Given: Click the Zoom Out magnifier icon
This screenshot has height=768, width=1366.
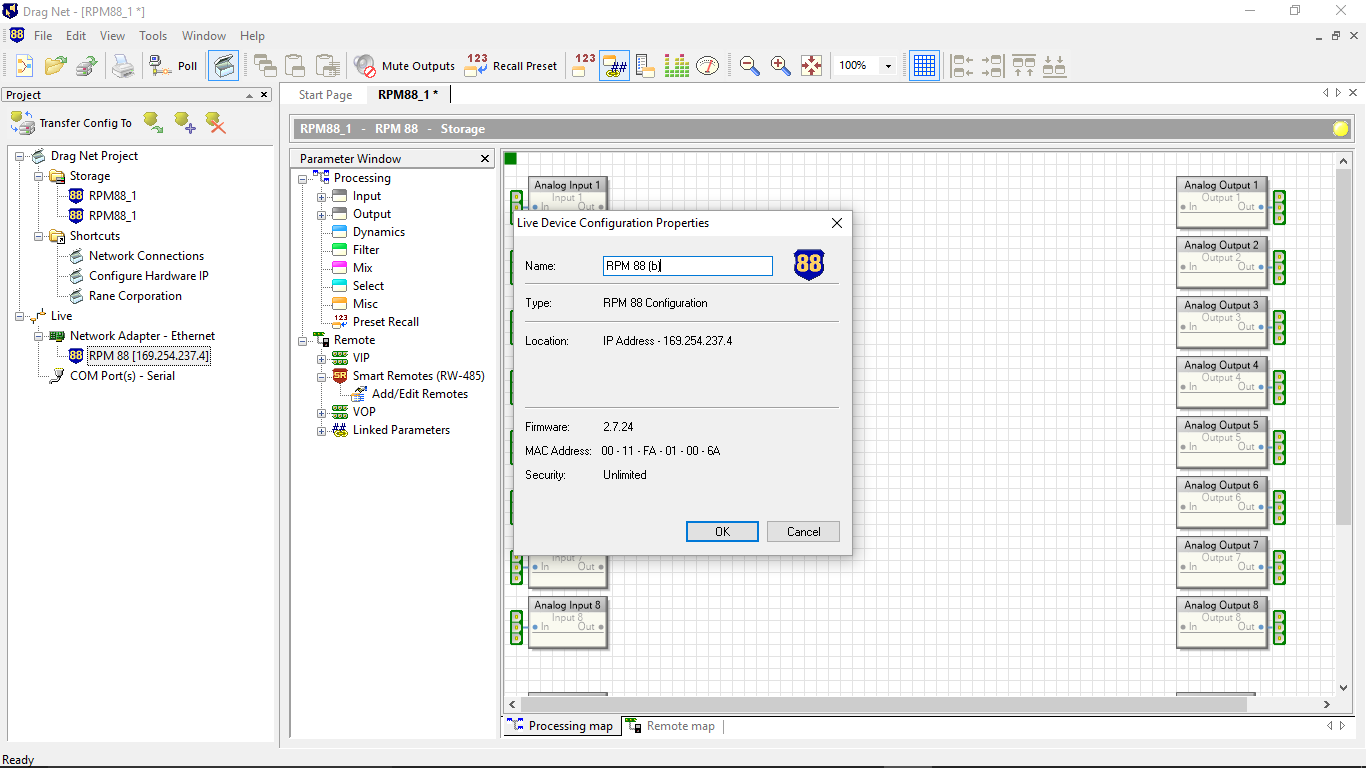Looking at the screenshot, I should coord(750,66).
